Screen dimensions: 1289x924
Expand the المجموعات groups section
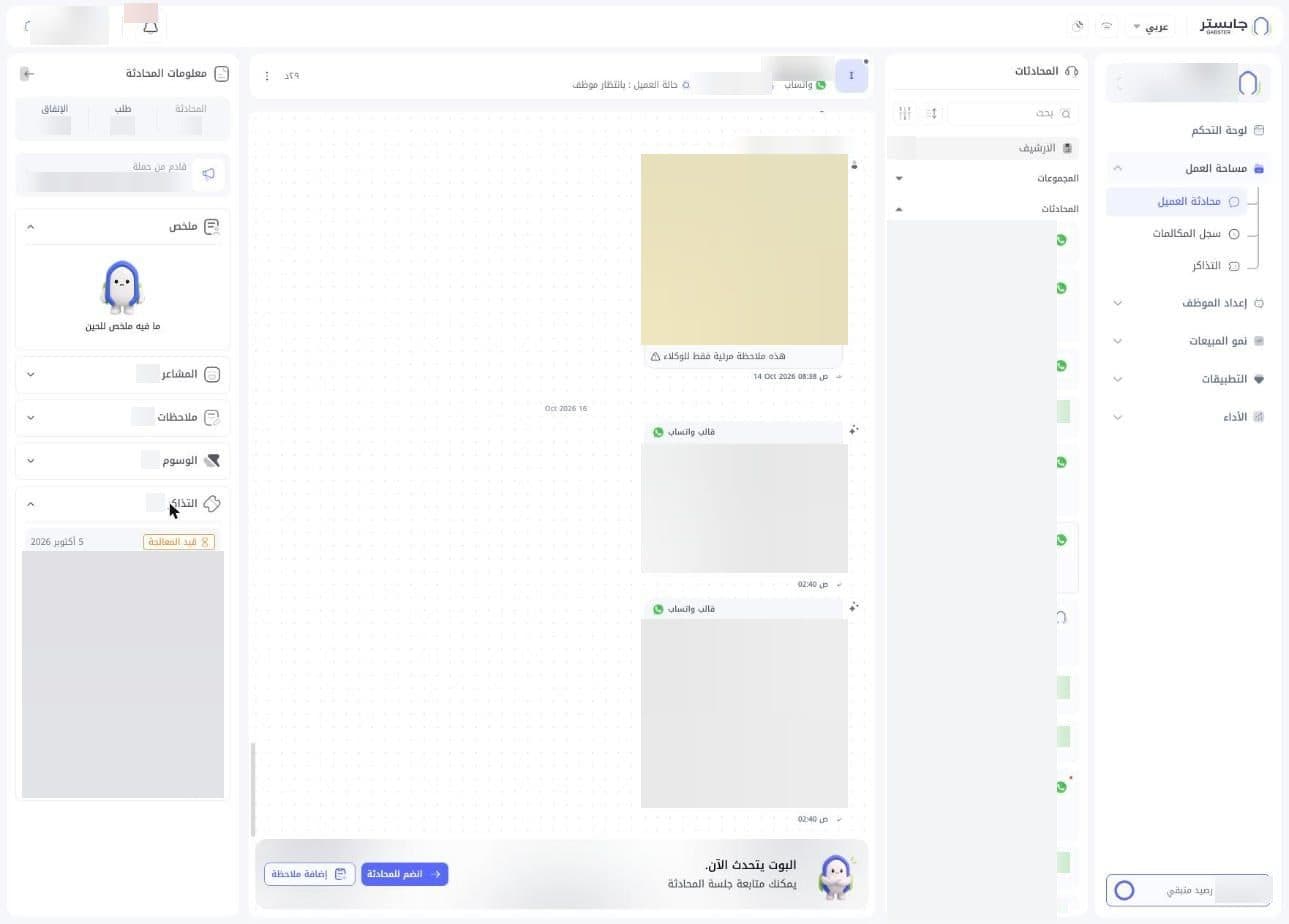899,178
